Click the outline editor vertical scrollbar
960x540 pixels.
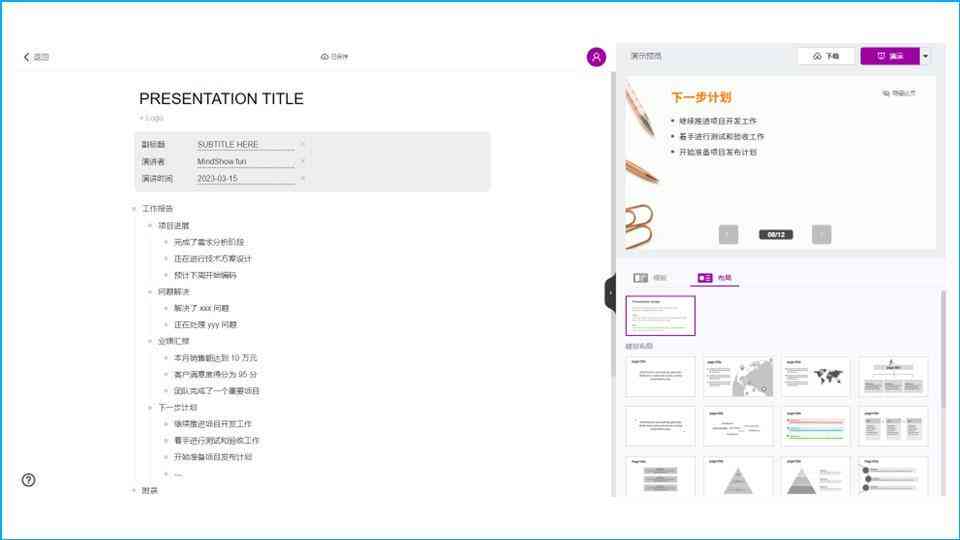[613, 223]
